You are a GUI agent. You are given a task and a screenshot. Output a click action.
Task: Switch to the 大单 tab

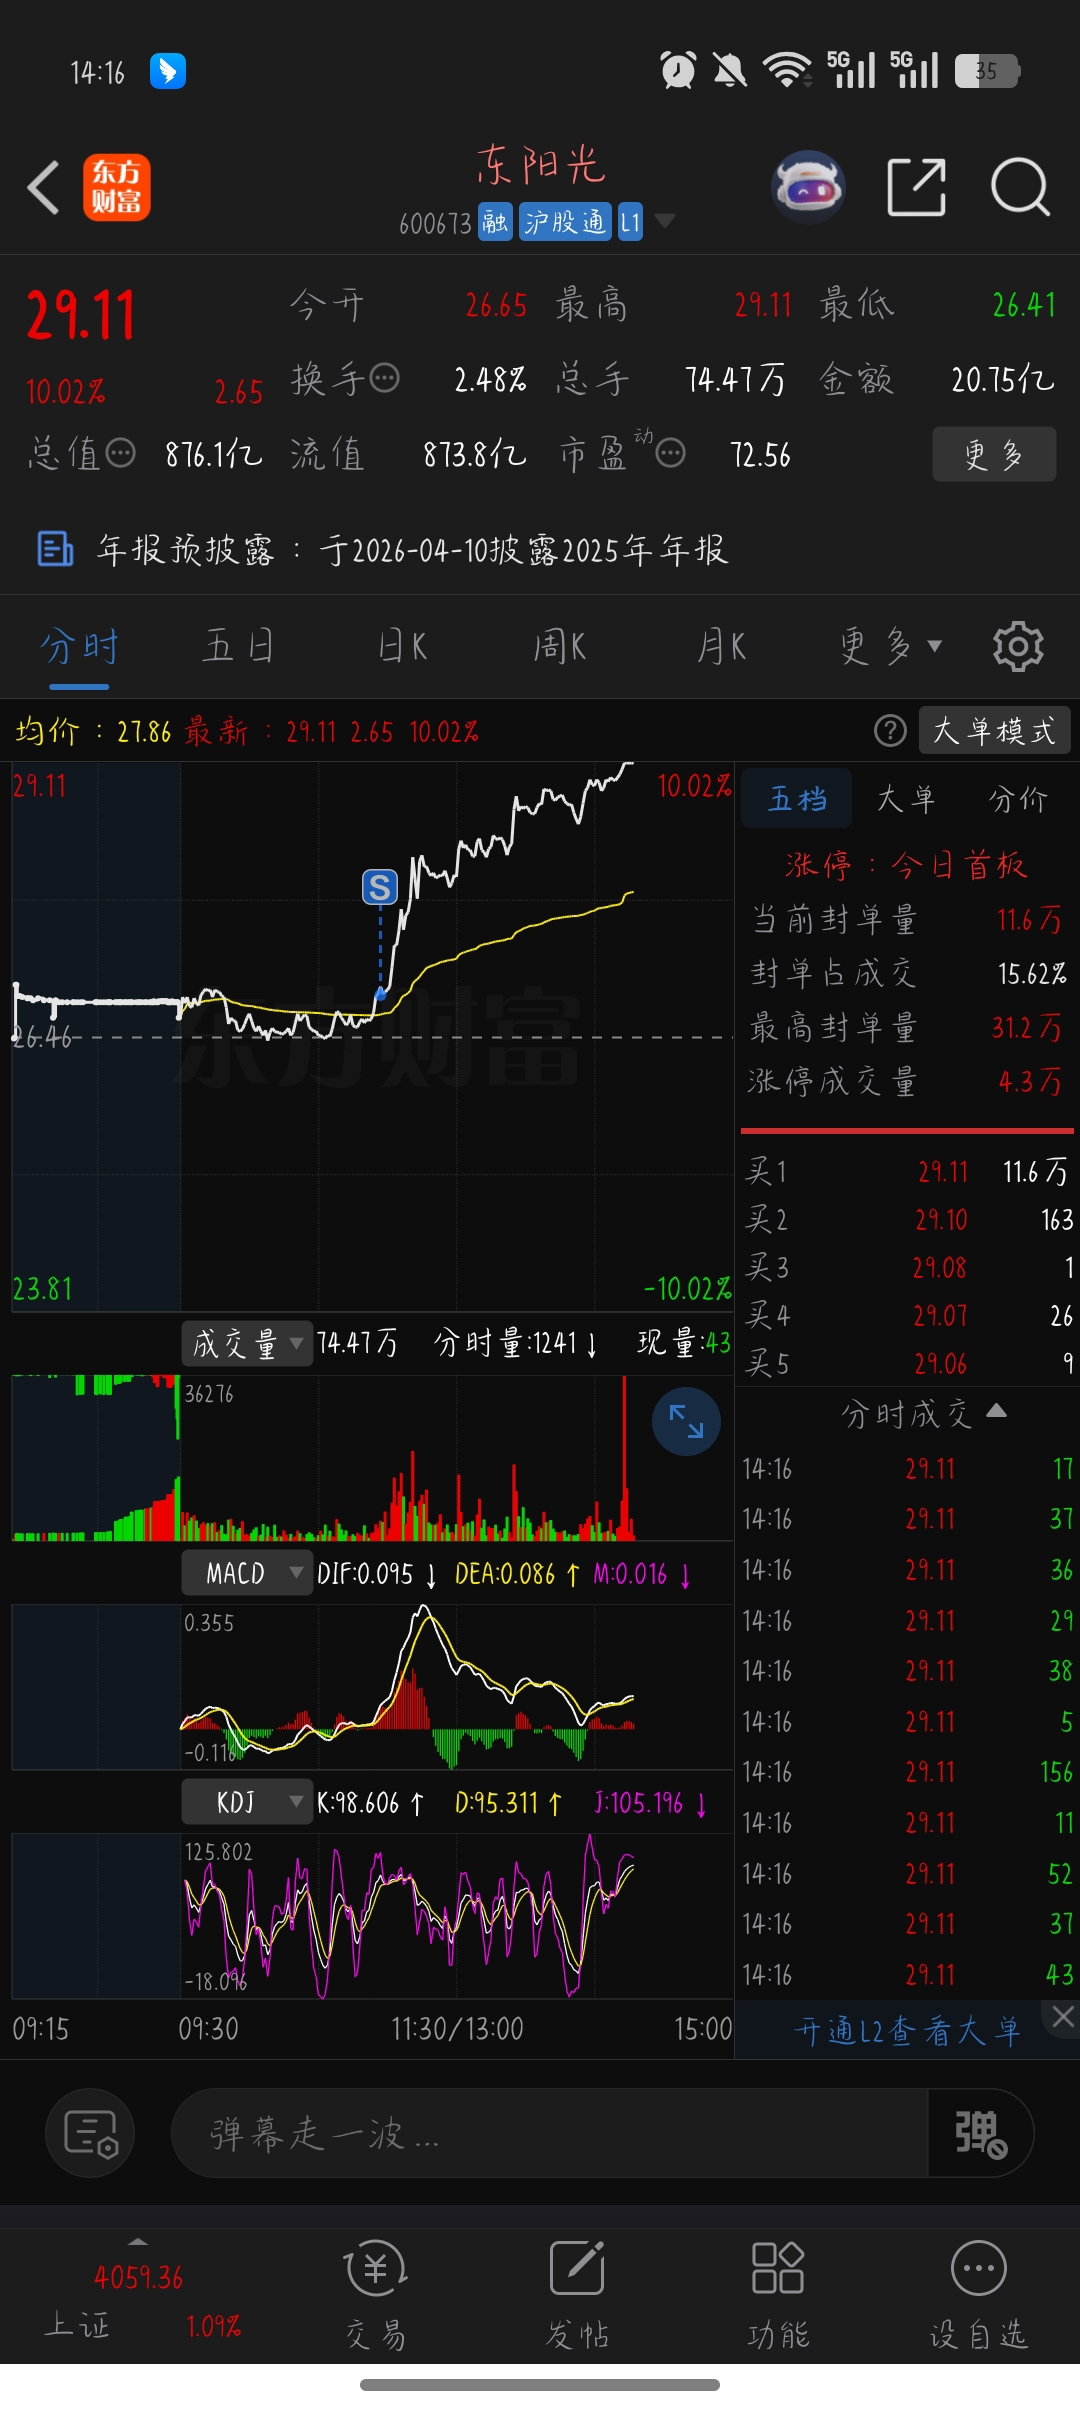906,799
